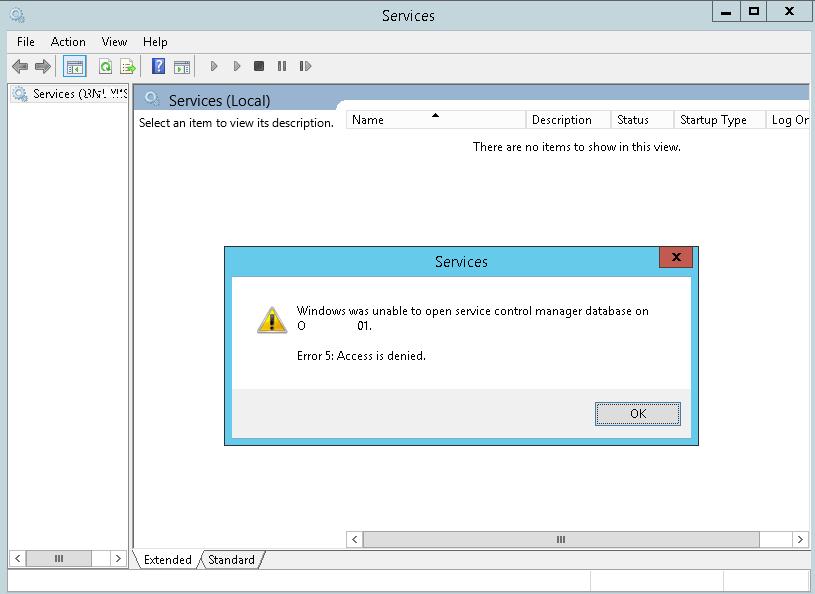Toggle the Show/Hide Action Pane icon
This screenshot has height=594, width=815.
(x=182, y=67)
